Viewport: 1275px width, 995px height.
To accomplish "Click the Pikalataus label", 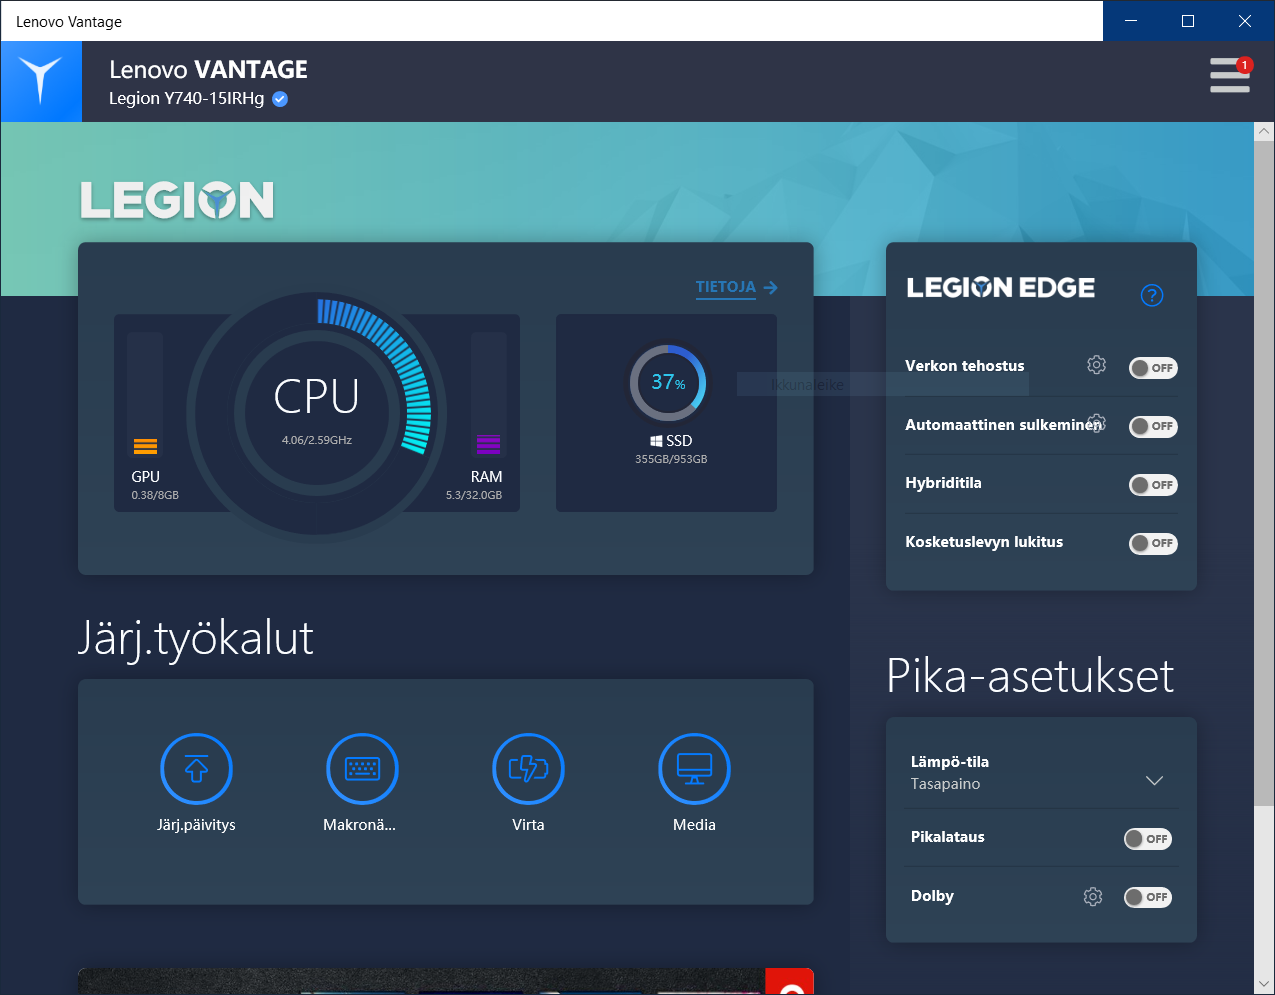I will (x=948, y=837).
